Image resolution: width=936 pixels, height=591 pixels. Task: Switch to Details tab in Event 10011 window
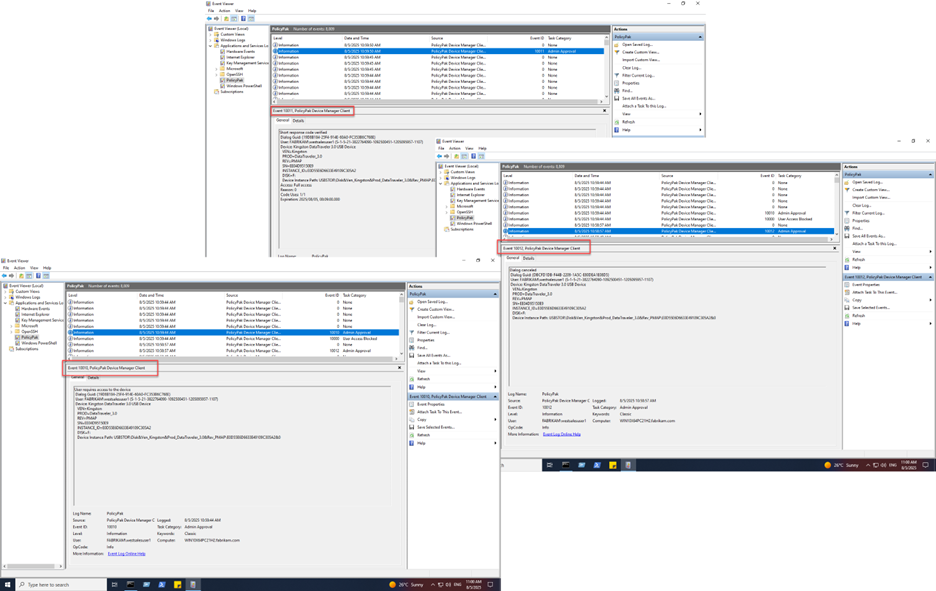click(x=298, y=120)
